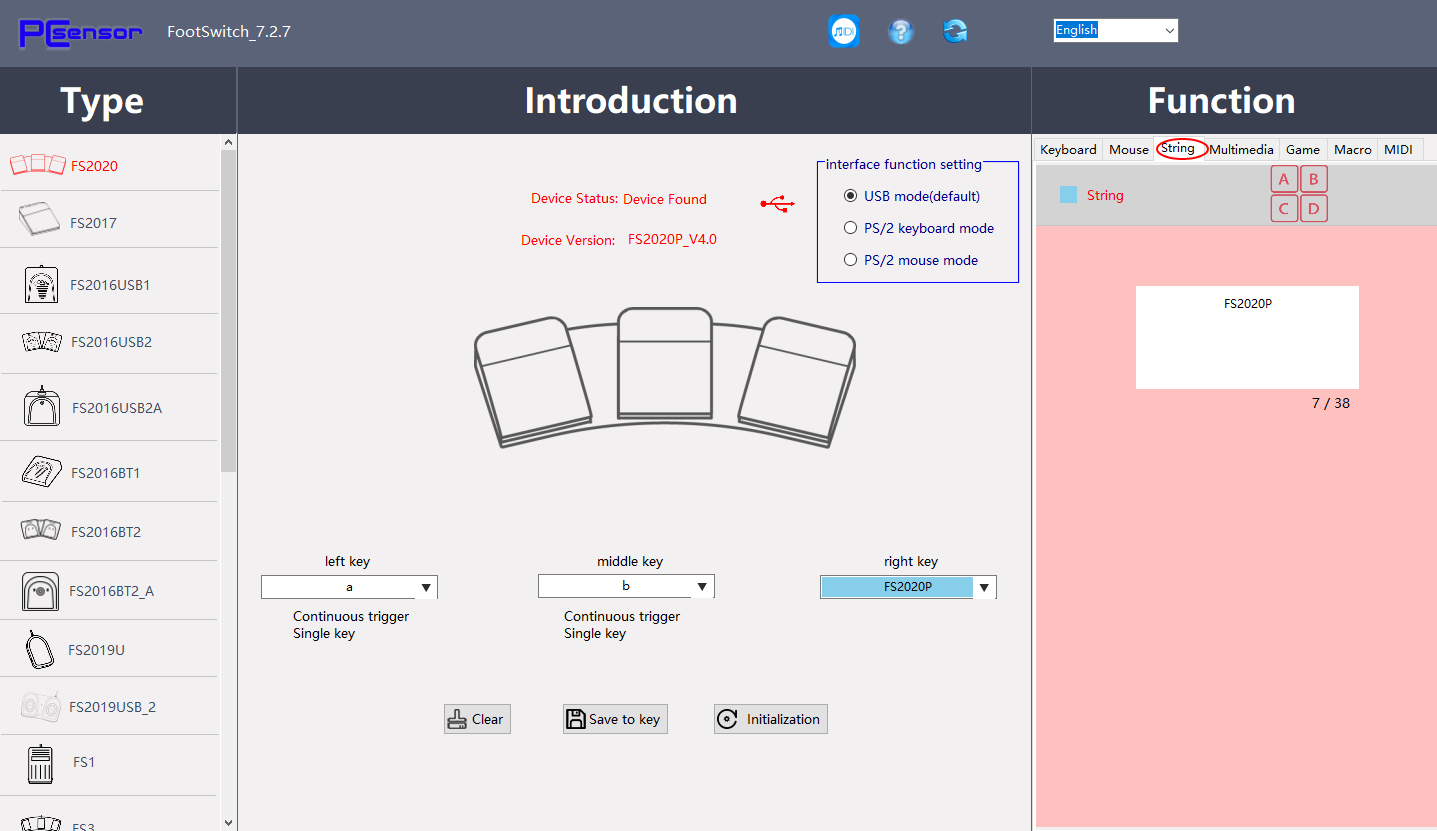Open the language dropdown showing English

pos(1116,30)
